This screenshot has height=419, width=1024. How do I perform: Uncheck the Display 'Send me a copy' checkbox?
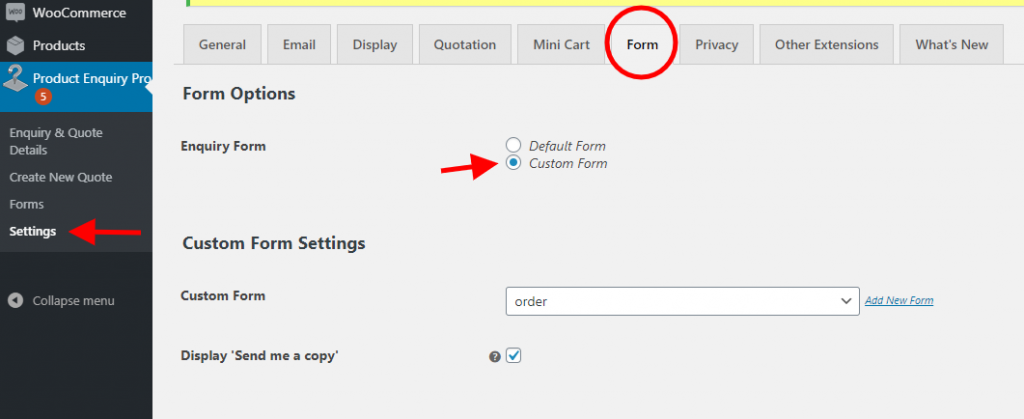click(514, 356)
